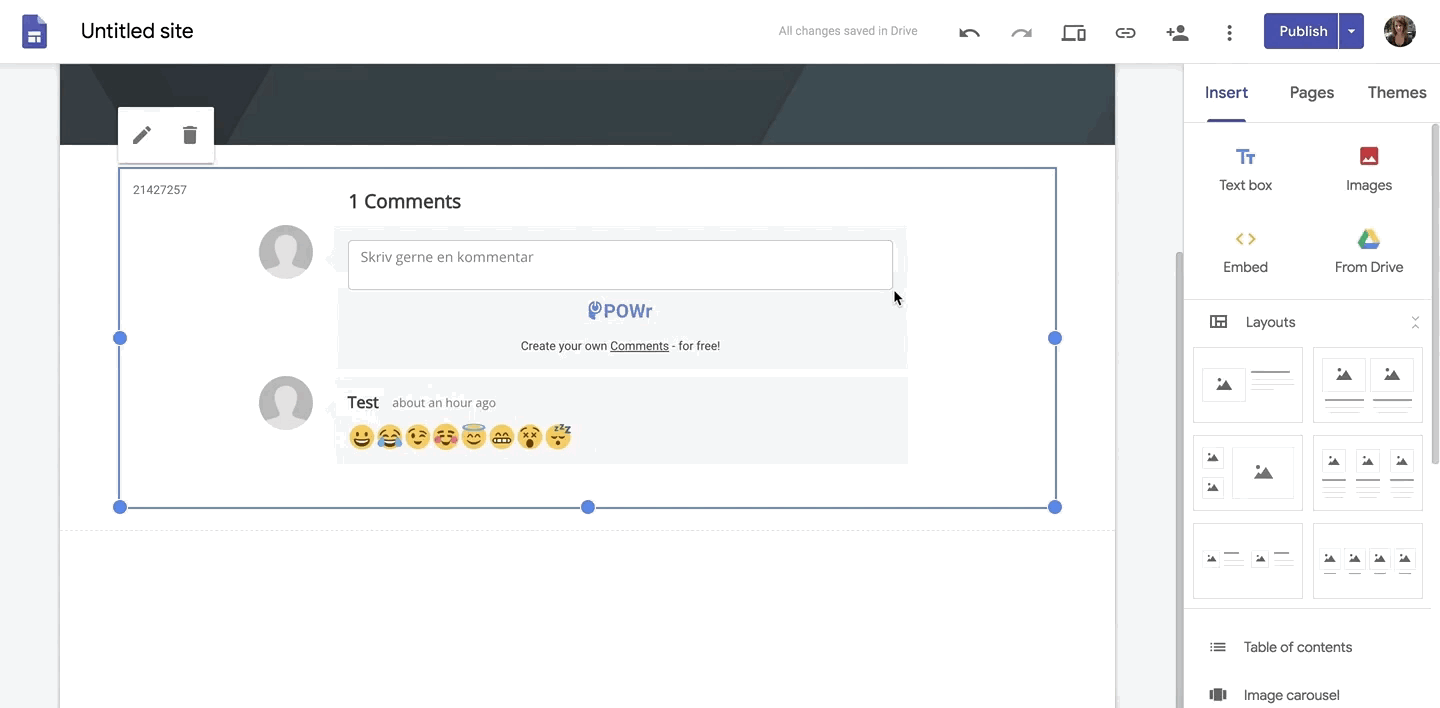Open the Publish dropdown arrow
The height and width of the screenshot is (708, 1440).
(1351, 31)
